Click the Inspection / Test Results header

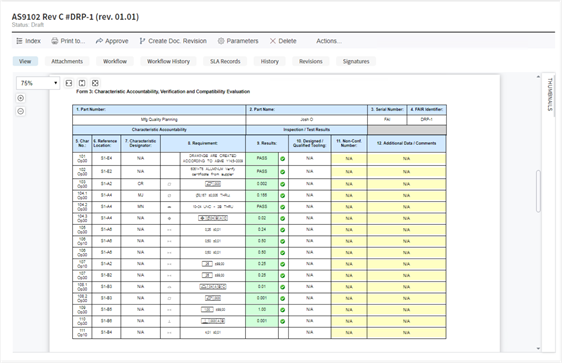(307, 130)
